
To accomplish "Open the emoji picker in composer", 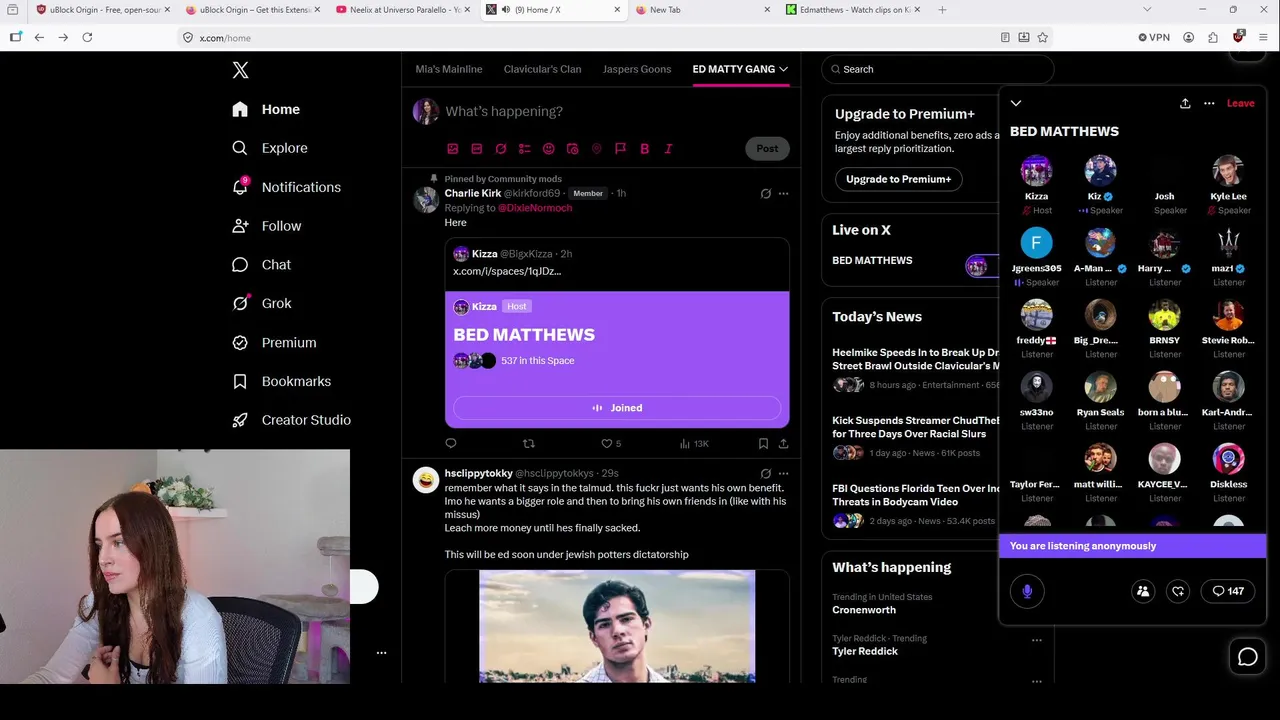I will 548,149.
